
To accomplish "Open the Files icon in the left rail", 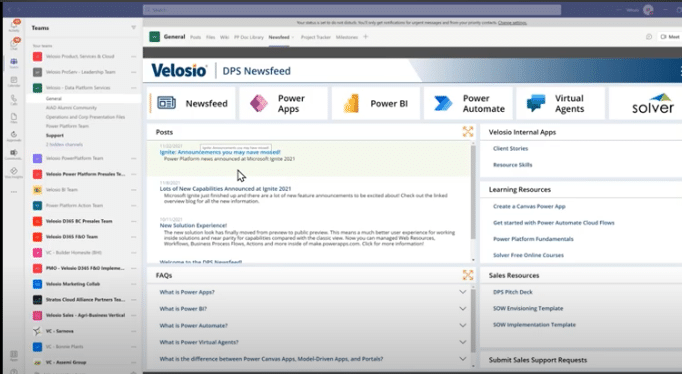I will point(14,118).
